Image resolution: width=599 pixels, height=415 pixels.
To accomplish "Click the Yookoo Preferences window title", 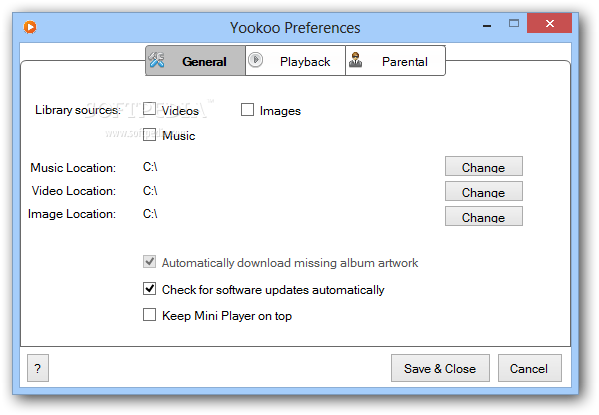I will [295, 28].
